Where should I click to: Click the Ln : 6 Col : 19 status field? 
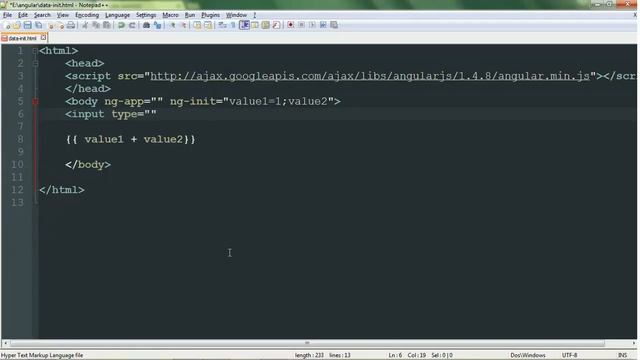point(407,356)
